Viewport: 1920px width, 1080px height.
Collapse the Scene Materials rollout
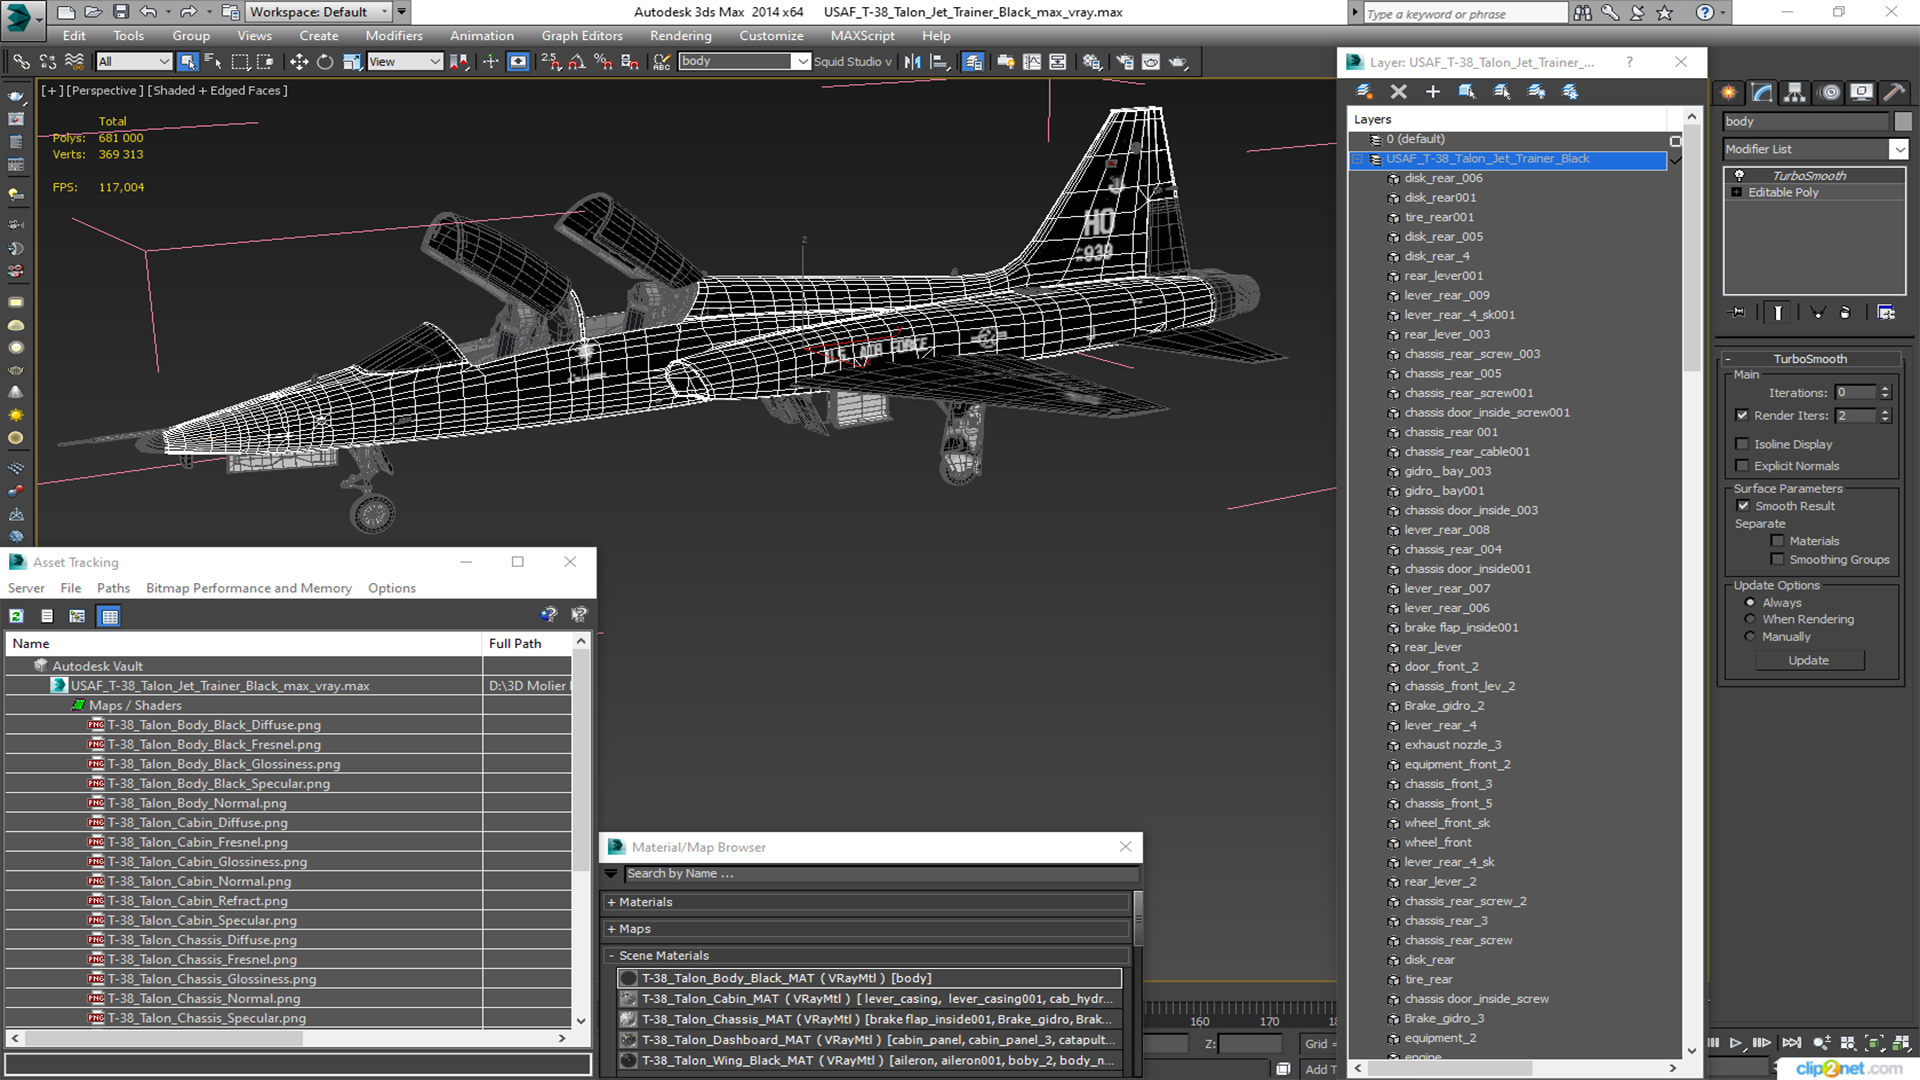[611, 956]
